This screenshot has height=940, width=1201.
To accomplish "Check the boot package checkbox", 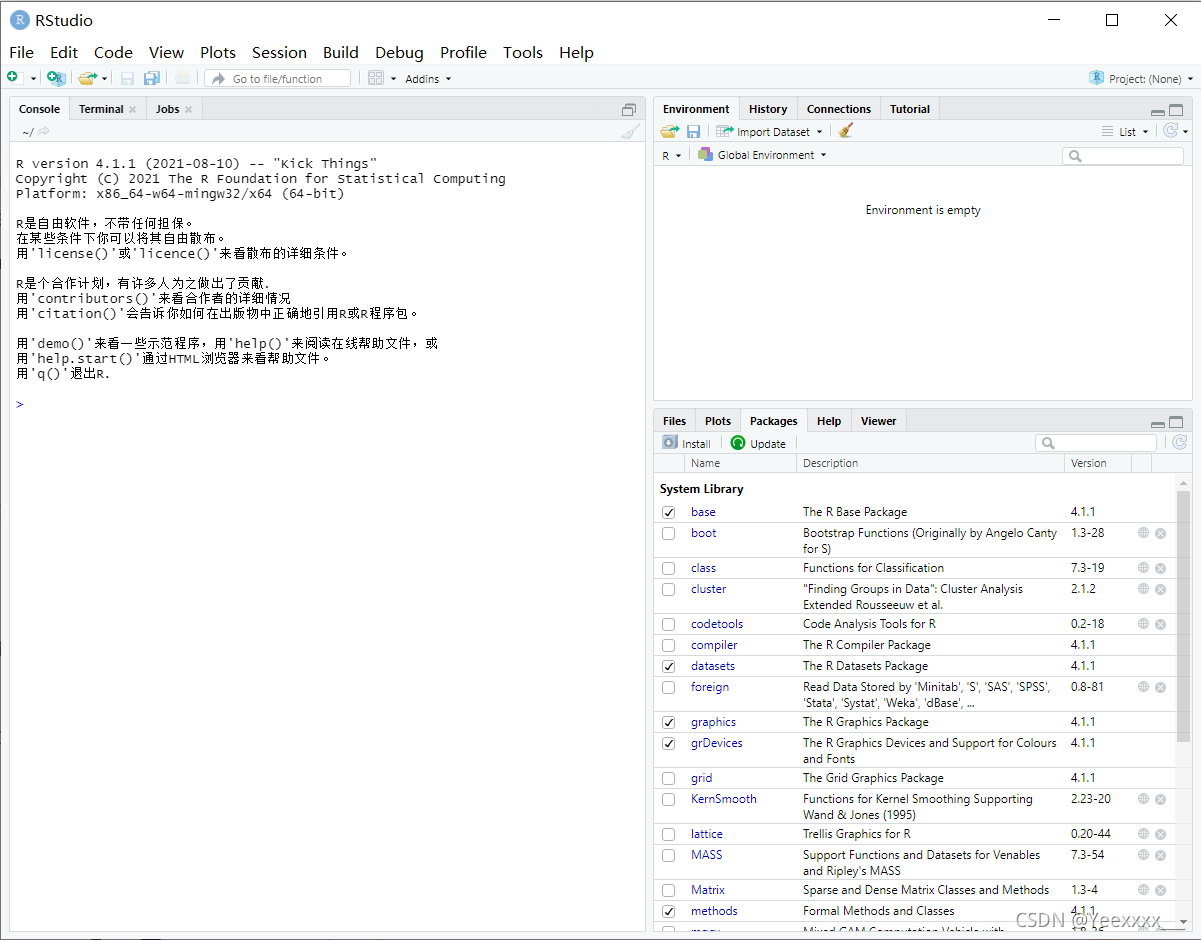I will pos(669,533).
